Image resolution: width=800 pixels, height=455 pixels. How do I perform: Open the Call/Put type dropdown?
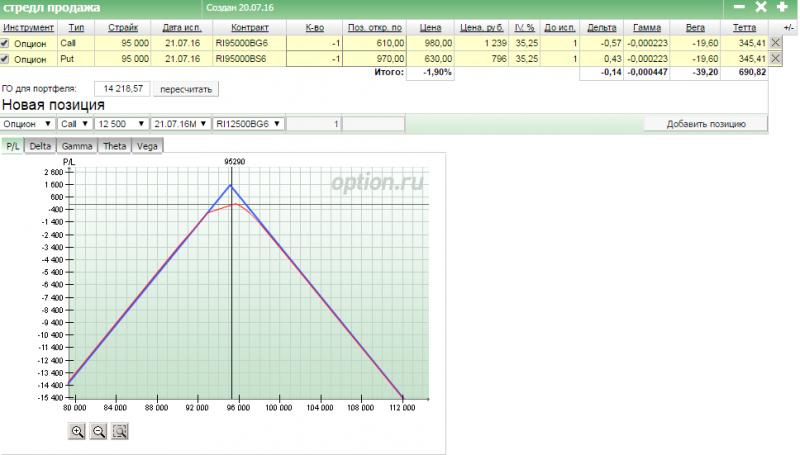click(74, 124)
